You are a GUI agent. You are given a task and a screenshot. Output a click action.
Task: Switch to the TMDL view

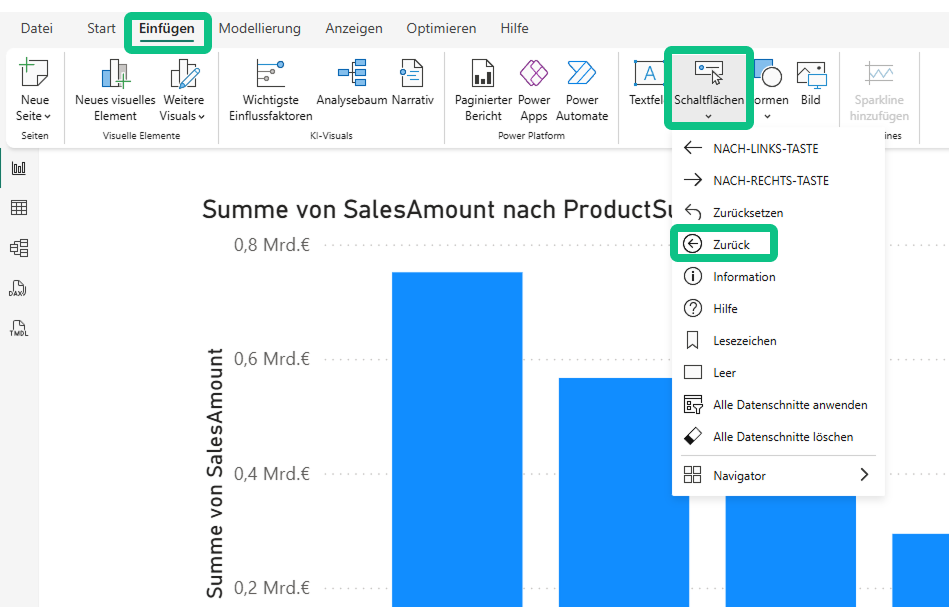(x=18, y=328)
